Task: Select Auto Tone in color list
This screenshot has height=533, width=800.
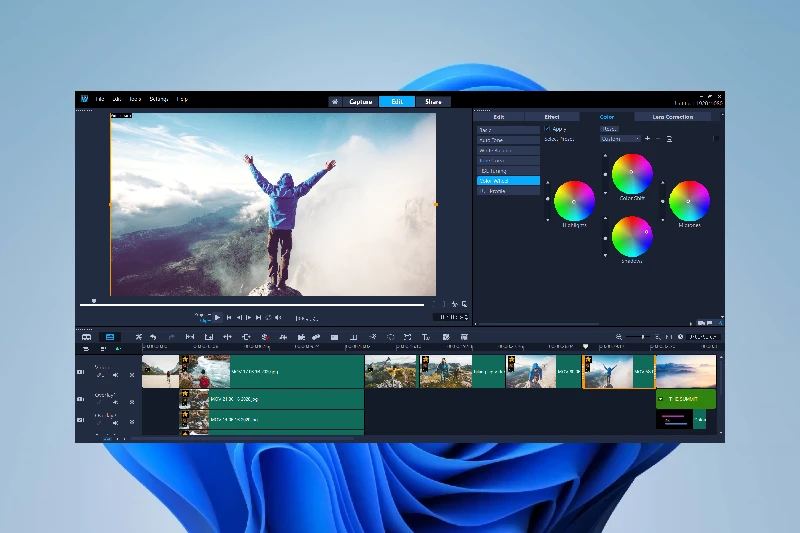Action: [x=508, y=140]
